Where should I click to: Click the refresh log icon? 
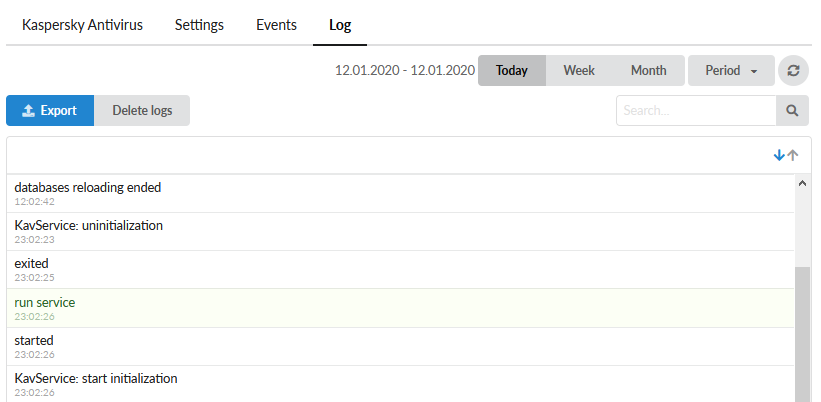[x=793, y=71]
